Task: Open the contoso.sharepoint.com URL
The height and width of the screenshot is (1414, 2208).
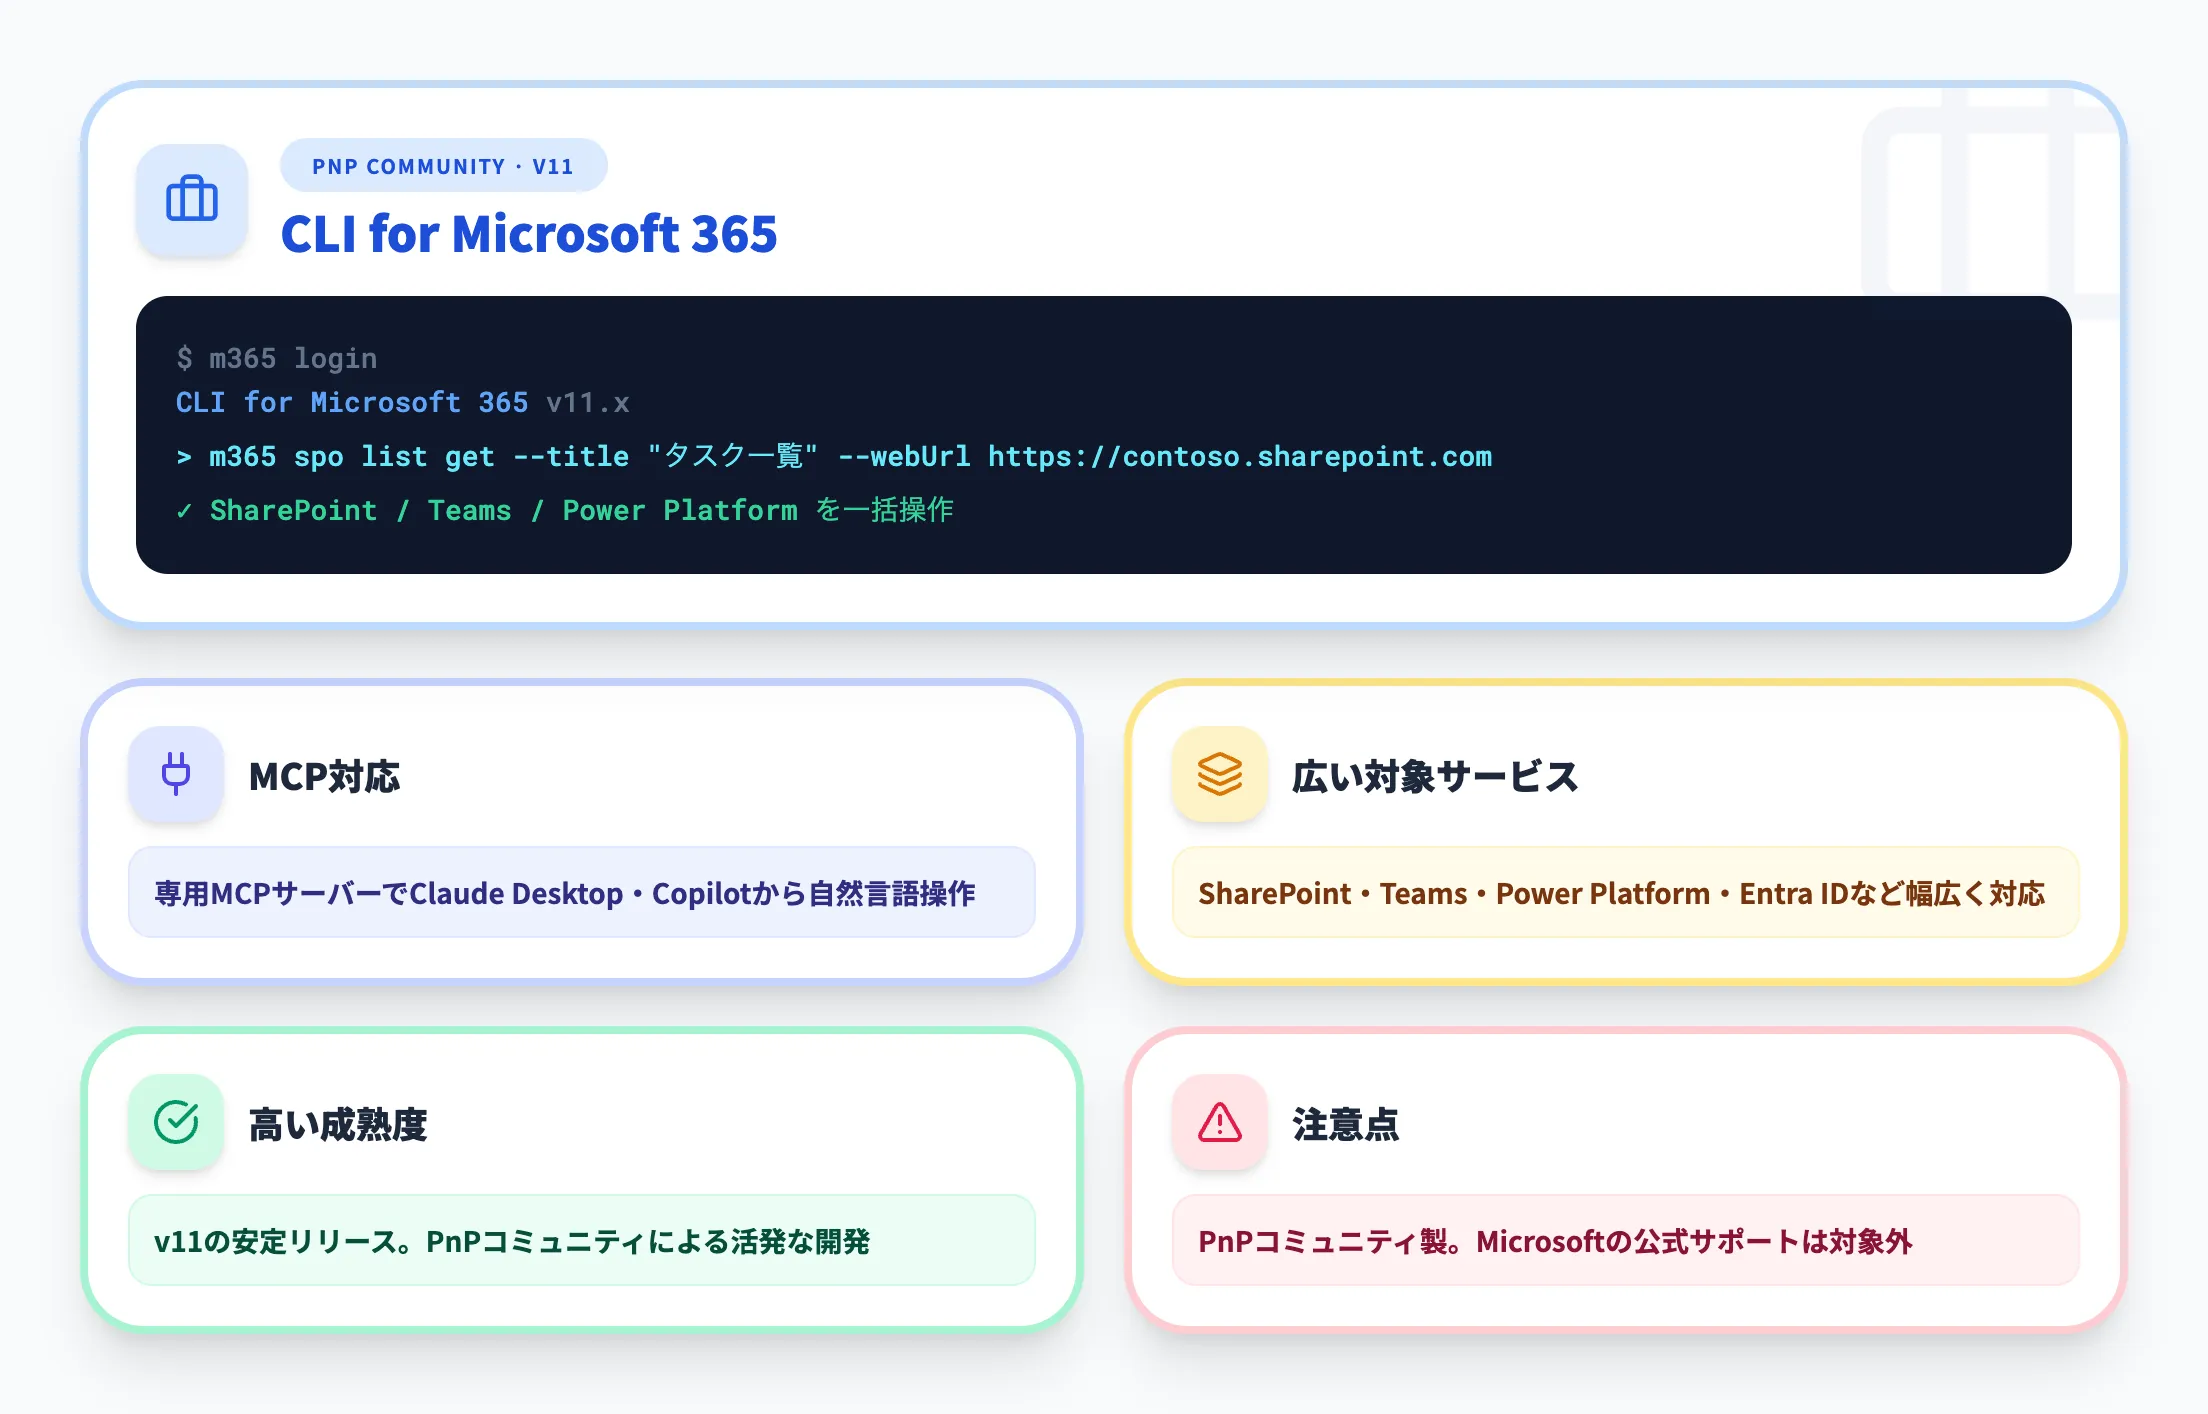Action: click(x=1240, y=456)
